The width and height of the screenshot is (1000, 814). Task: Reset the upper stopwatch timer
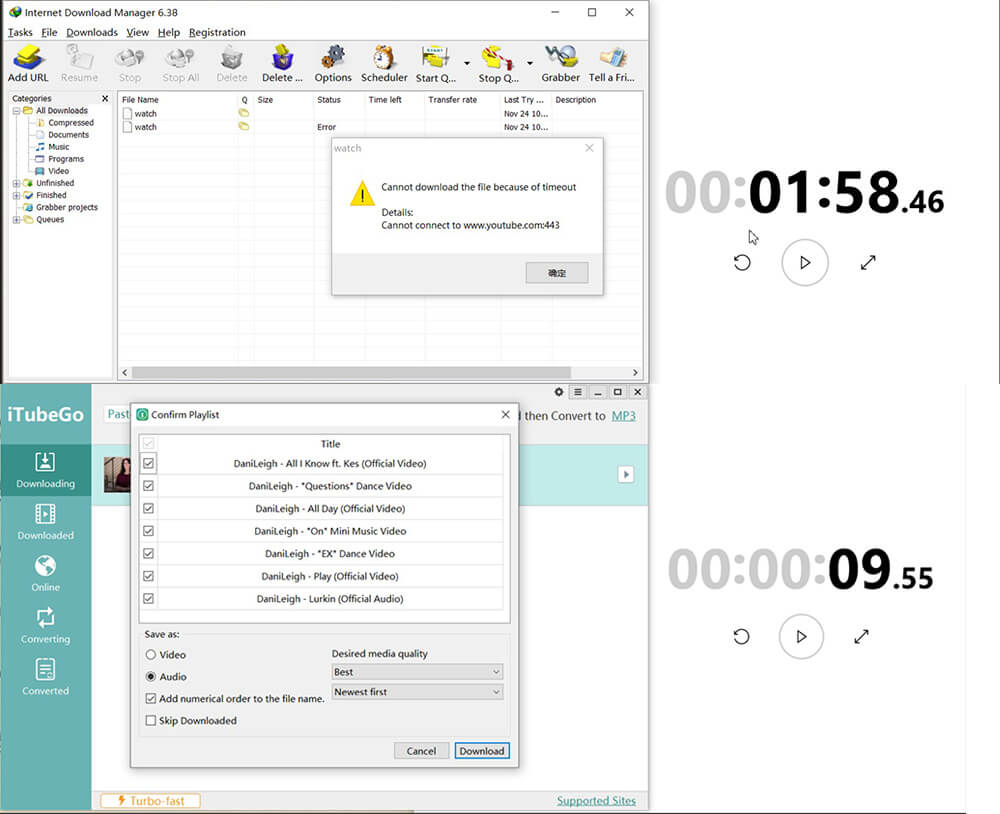coord(742,262)
